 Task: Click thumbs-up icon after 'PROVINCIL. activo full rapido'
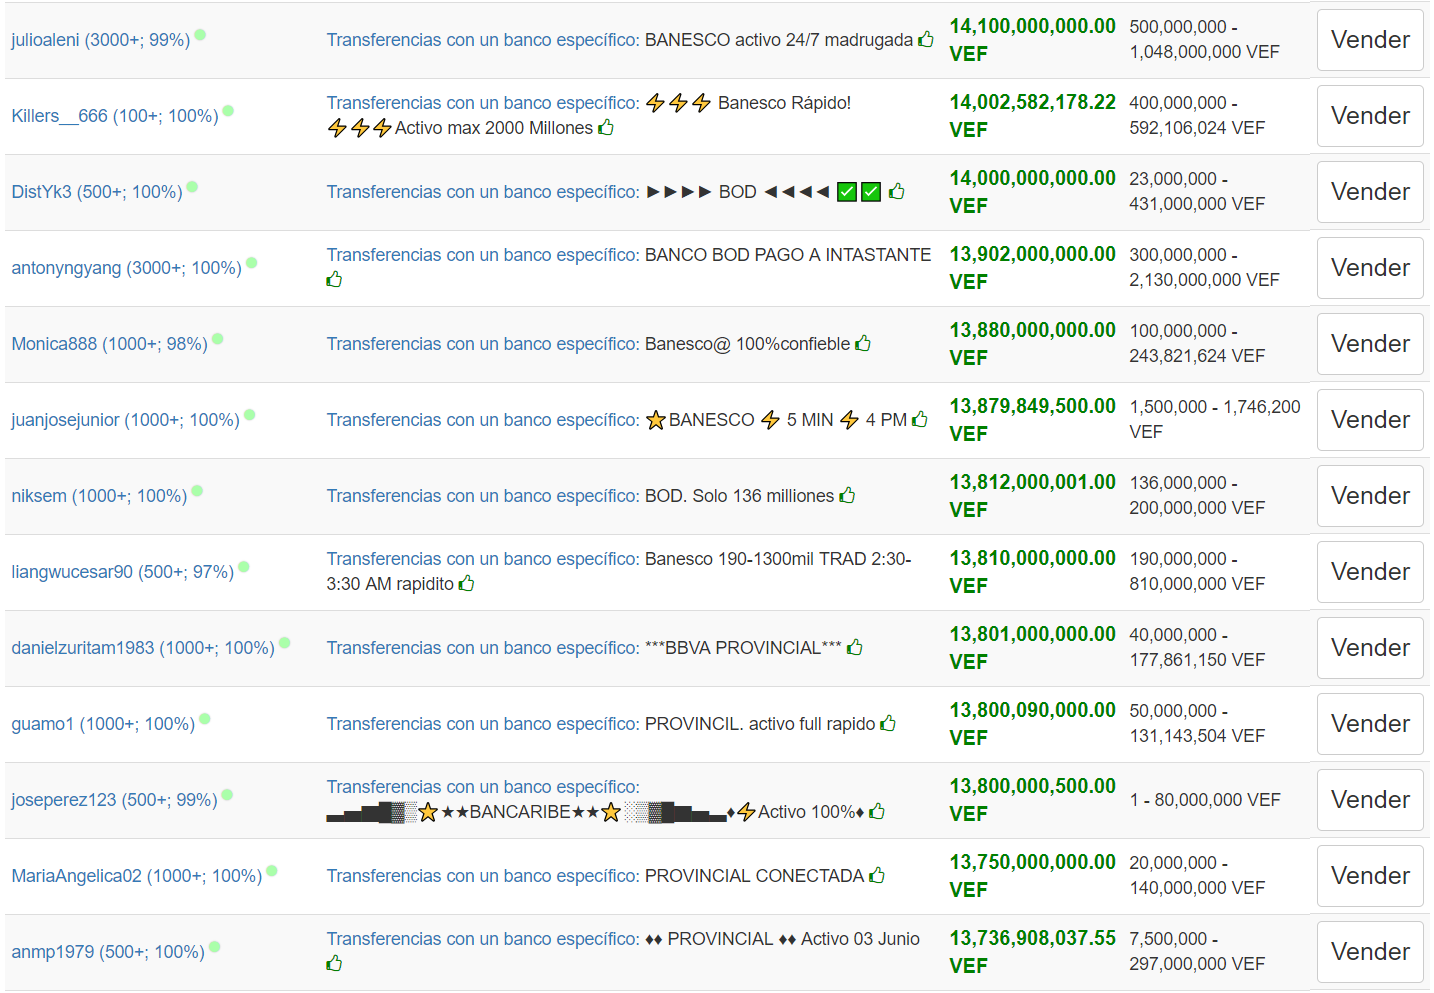[x=888, y=723]
